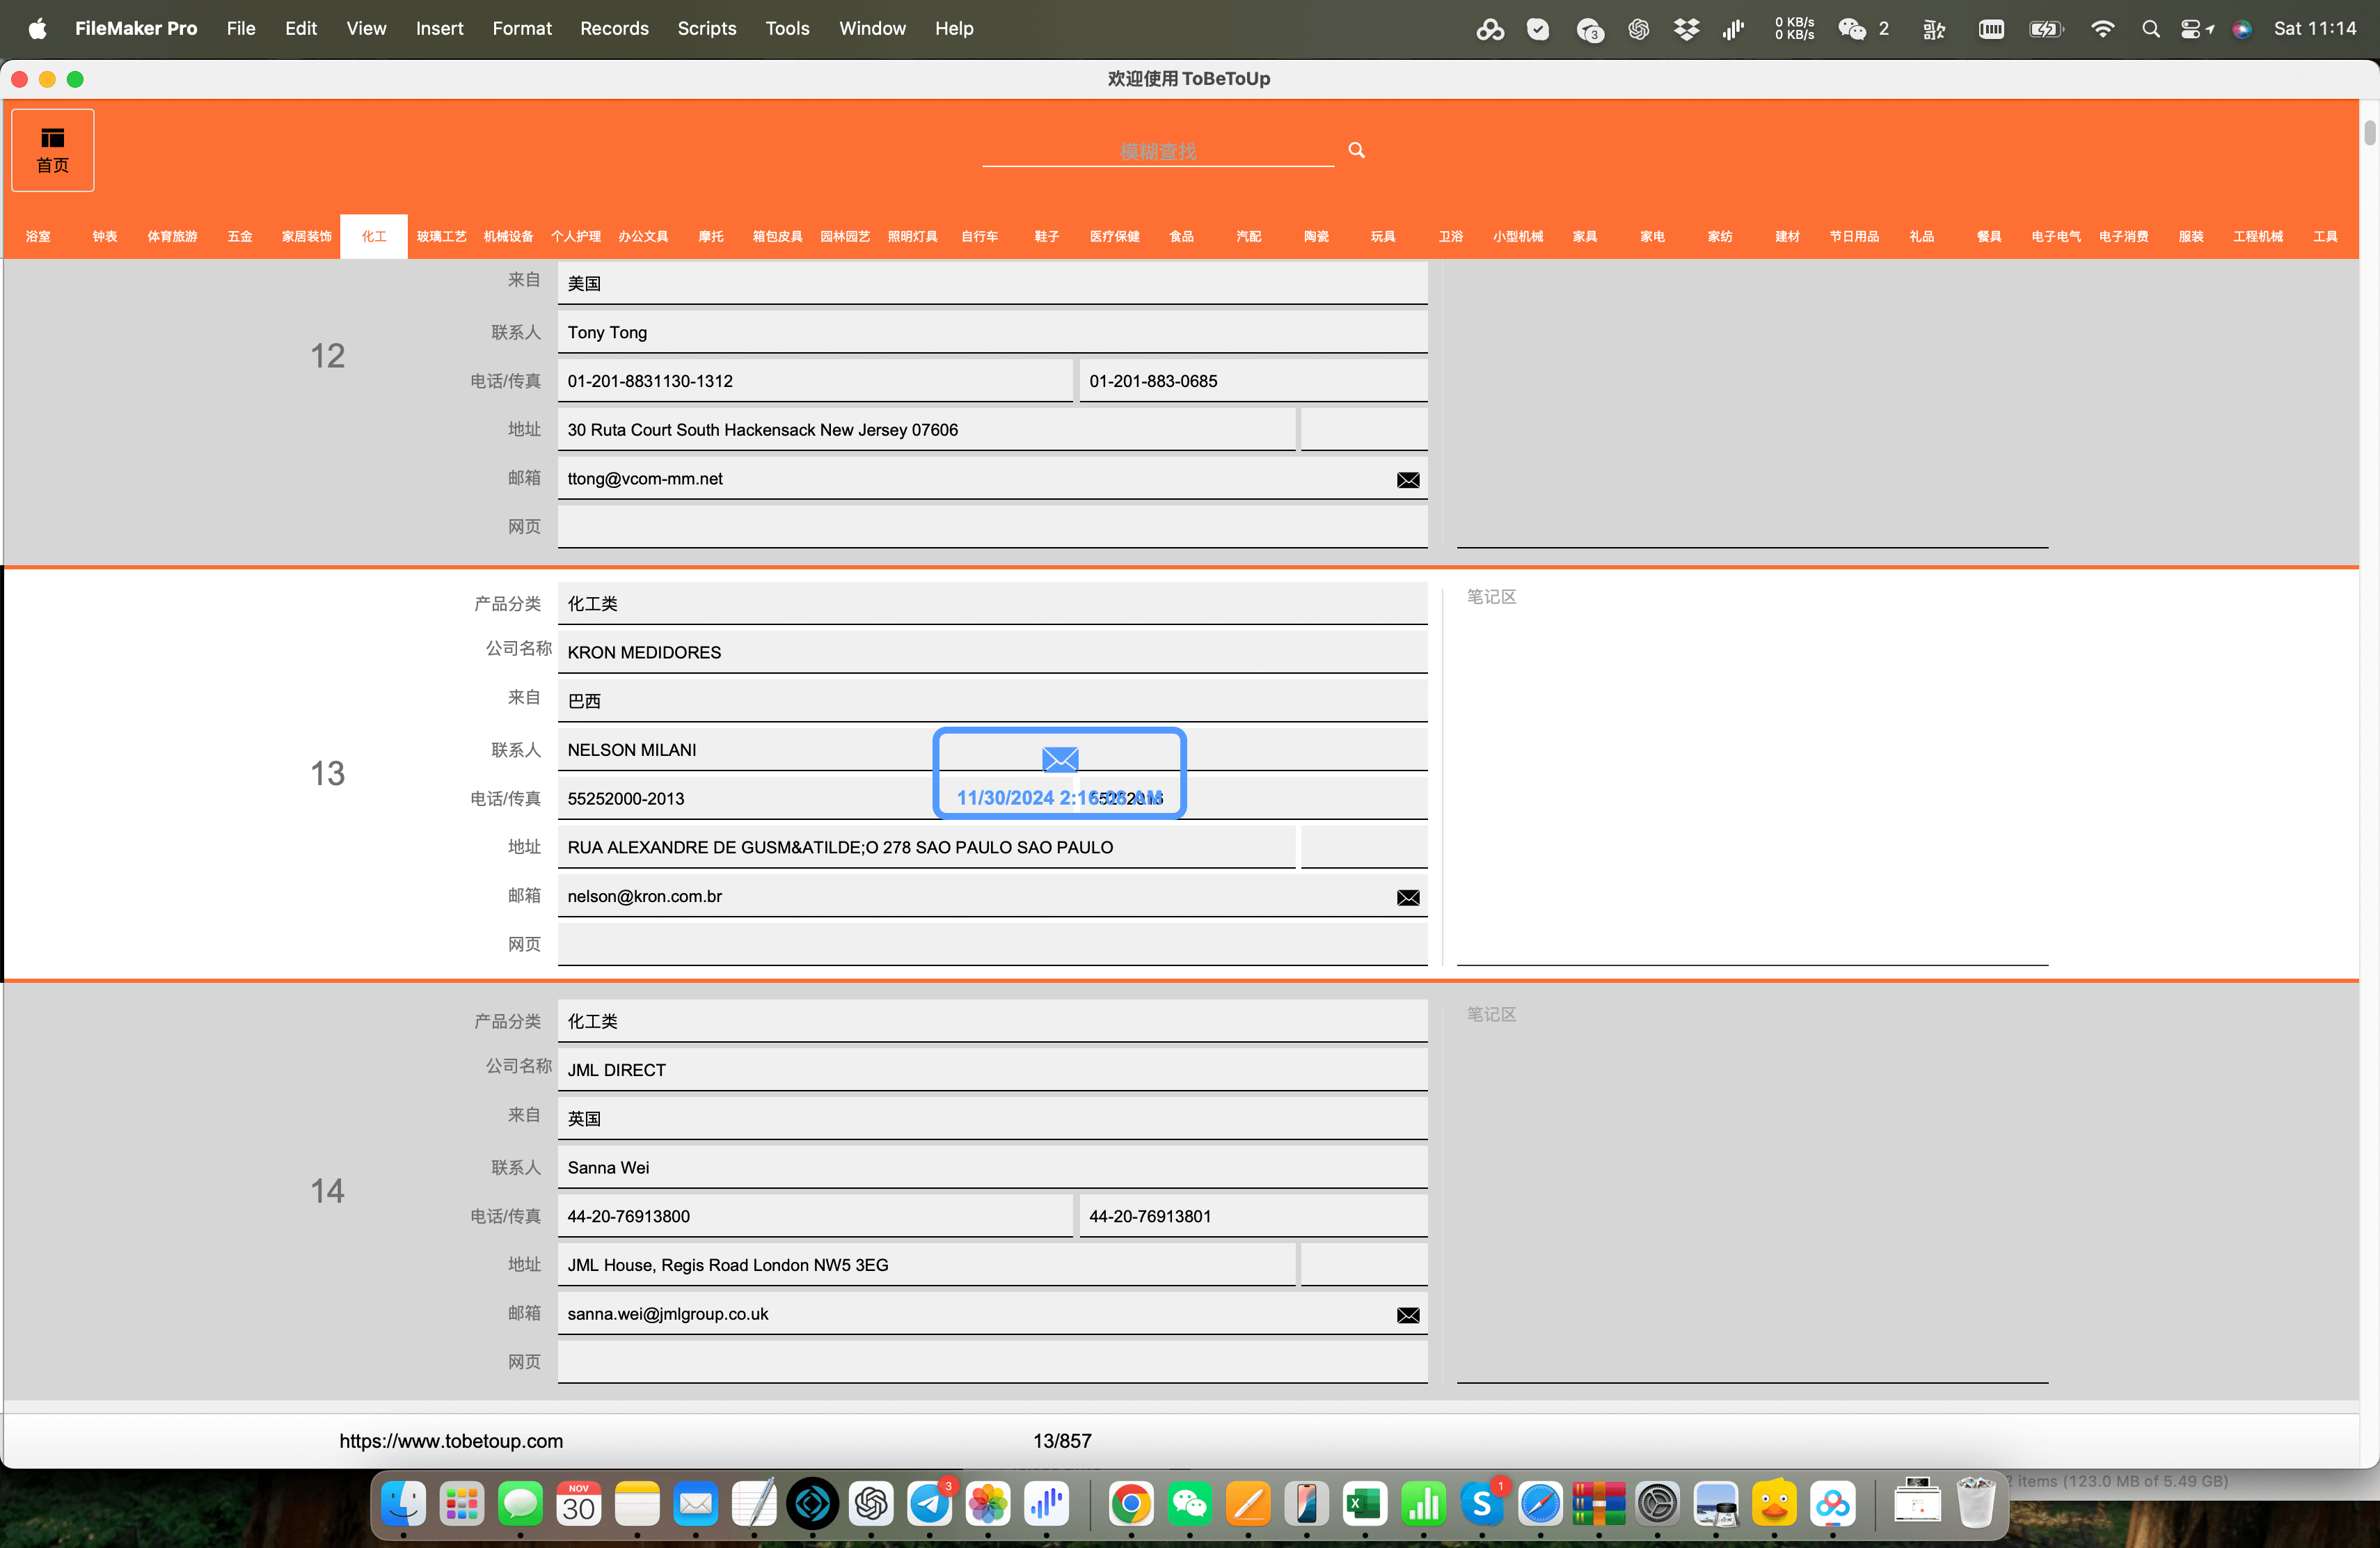The image size is (2380, 1548).
Task: Open the Tools menu
Action: coord(787,29)
